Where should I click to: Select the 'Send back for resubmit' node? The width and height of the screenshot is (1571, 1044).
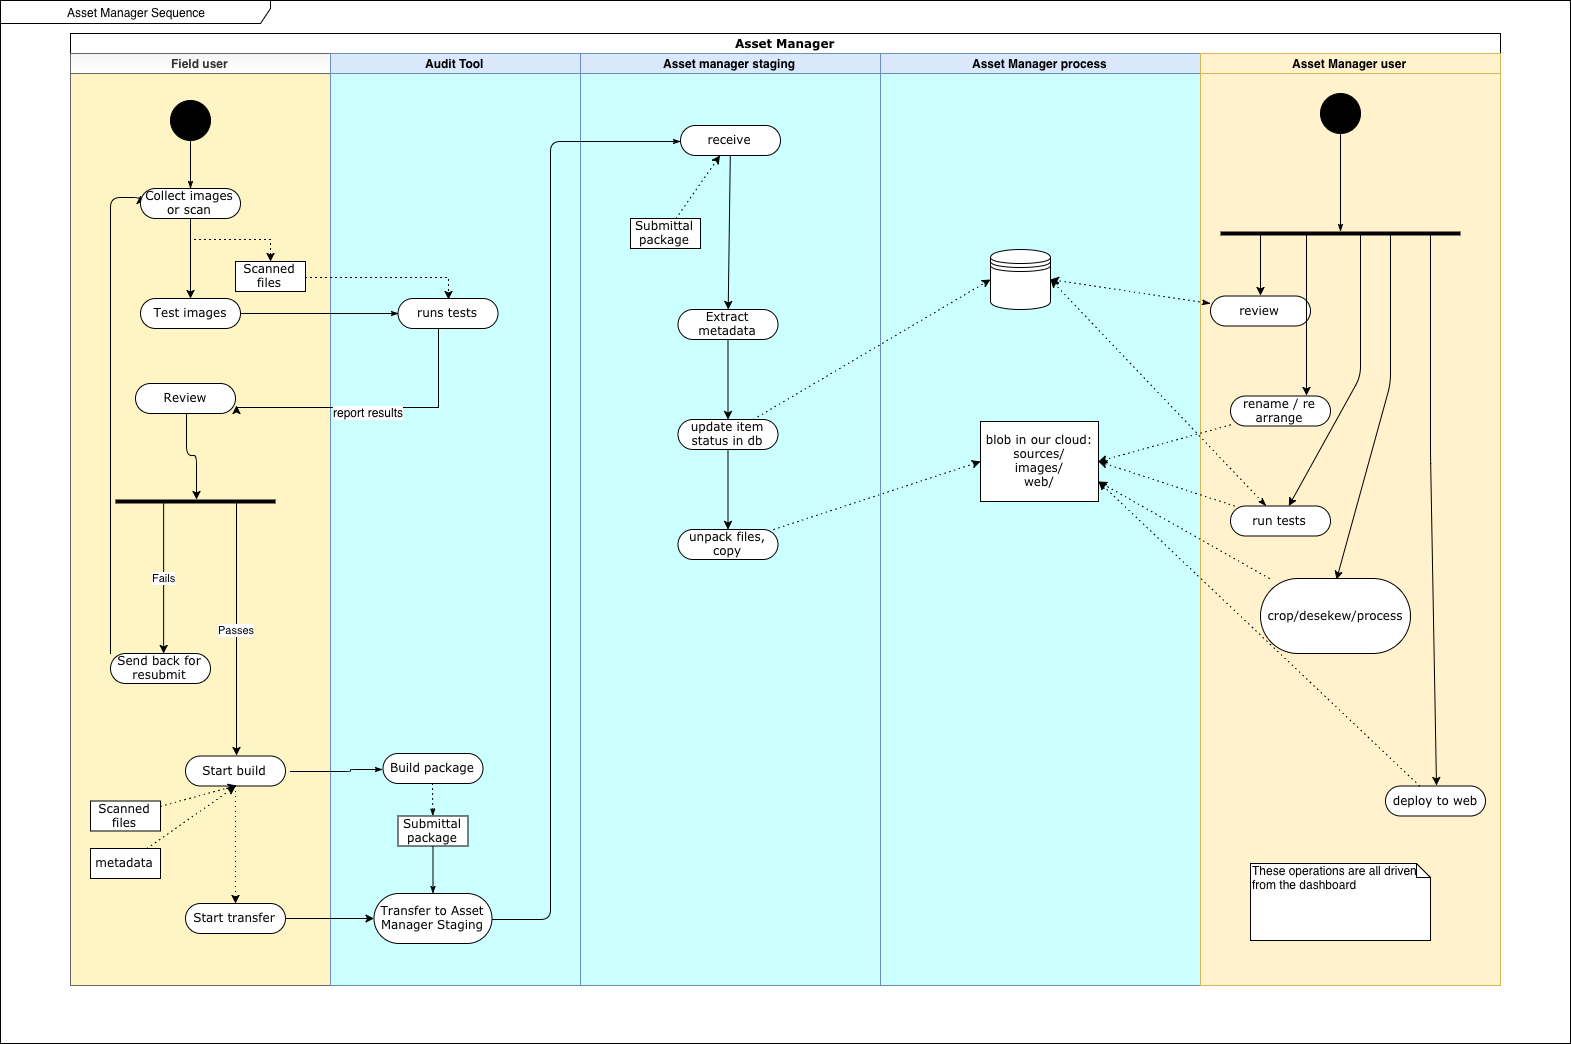[160, 668]
